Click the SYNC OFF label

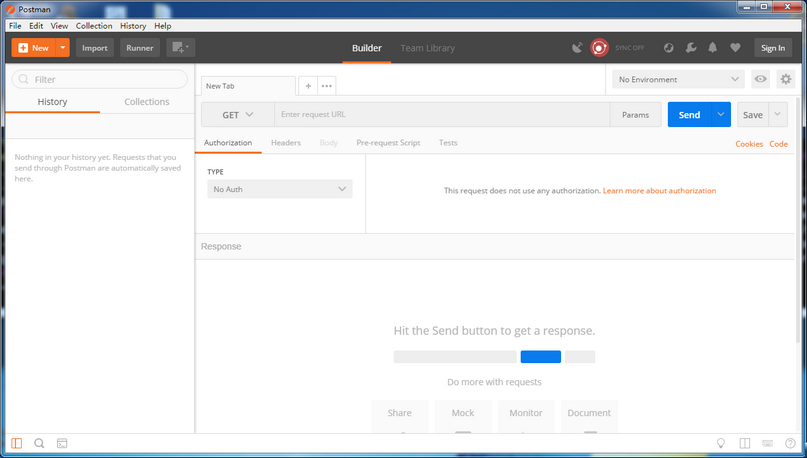pyautogui.click(x=629, y=48)
